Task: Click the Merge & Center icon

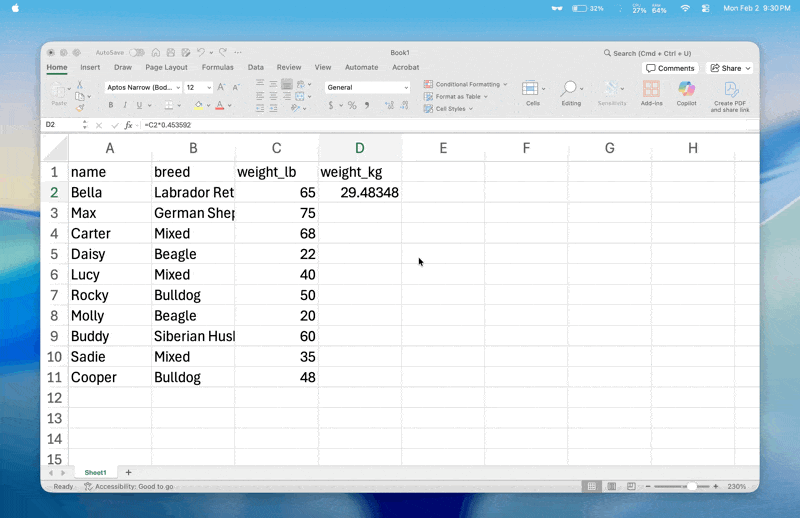Action: click(x=300, y=96)
